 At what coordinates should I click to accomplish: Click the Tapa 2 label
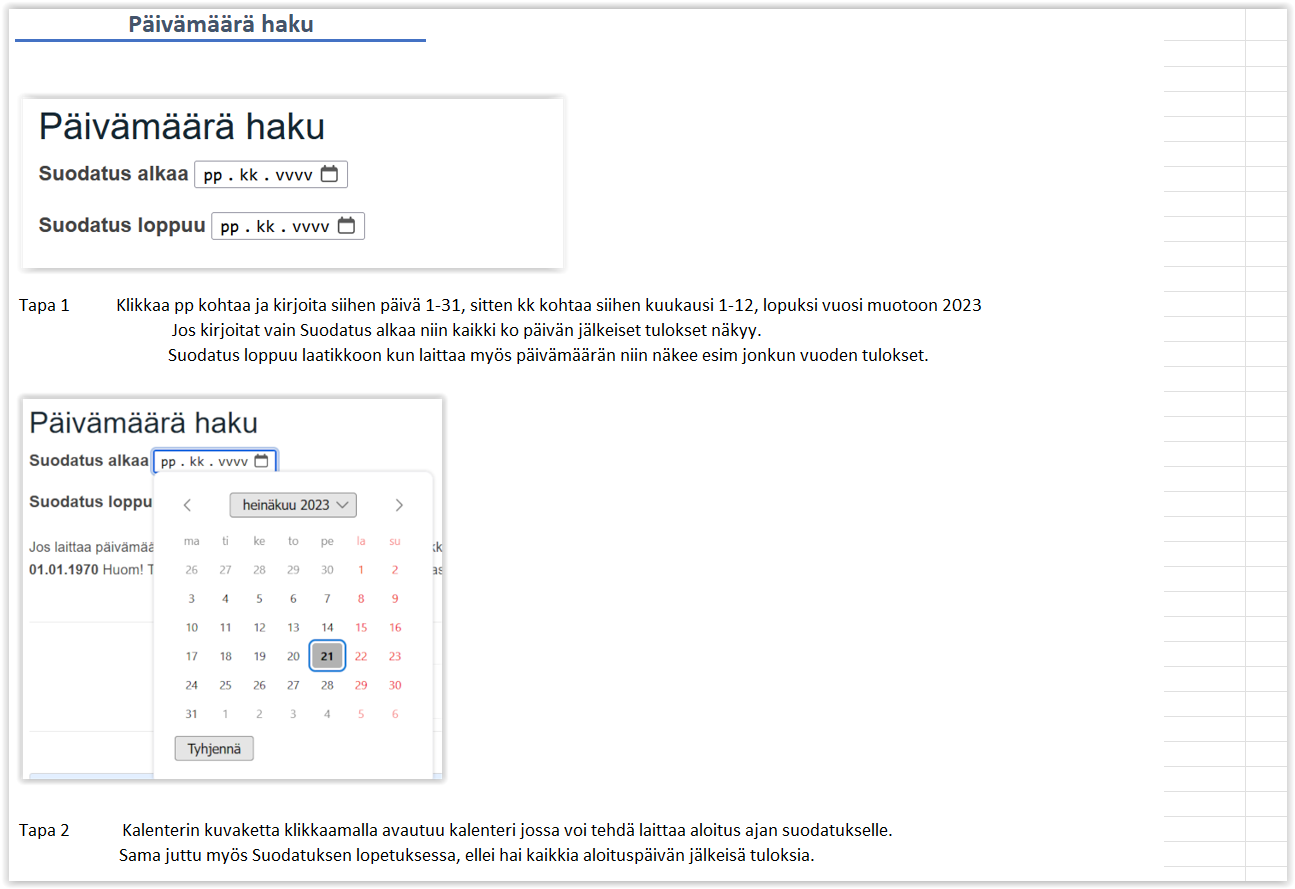point(44,831)
